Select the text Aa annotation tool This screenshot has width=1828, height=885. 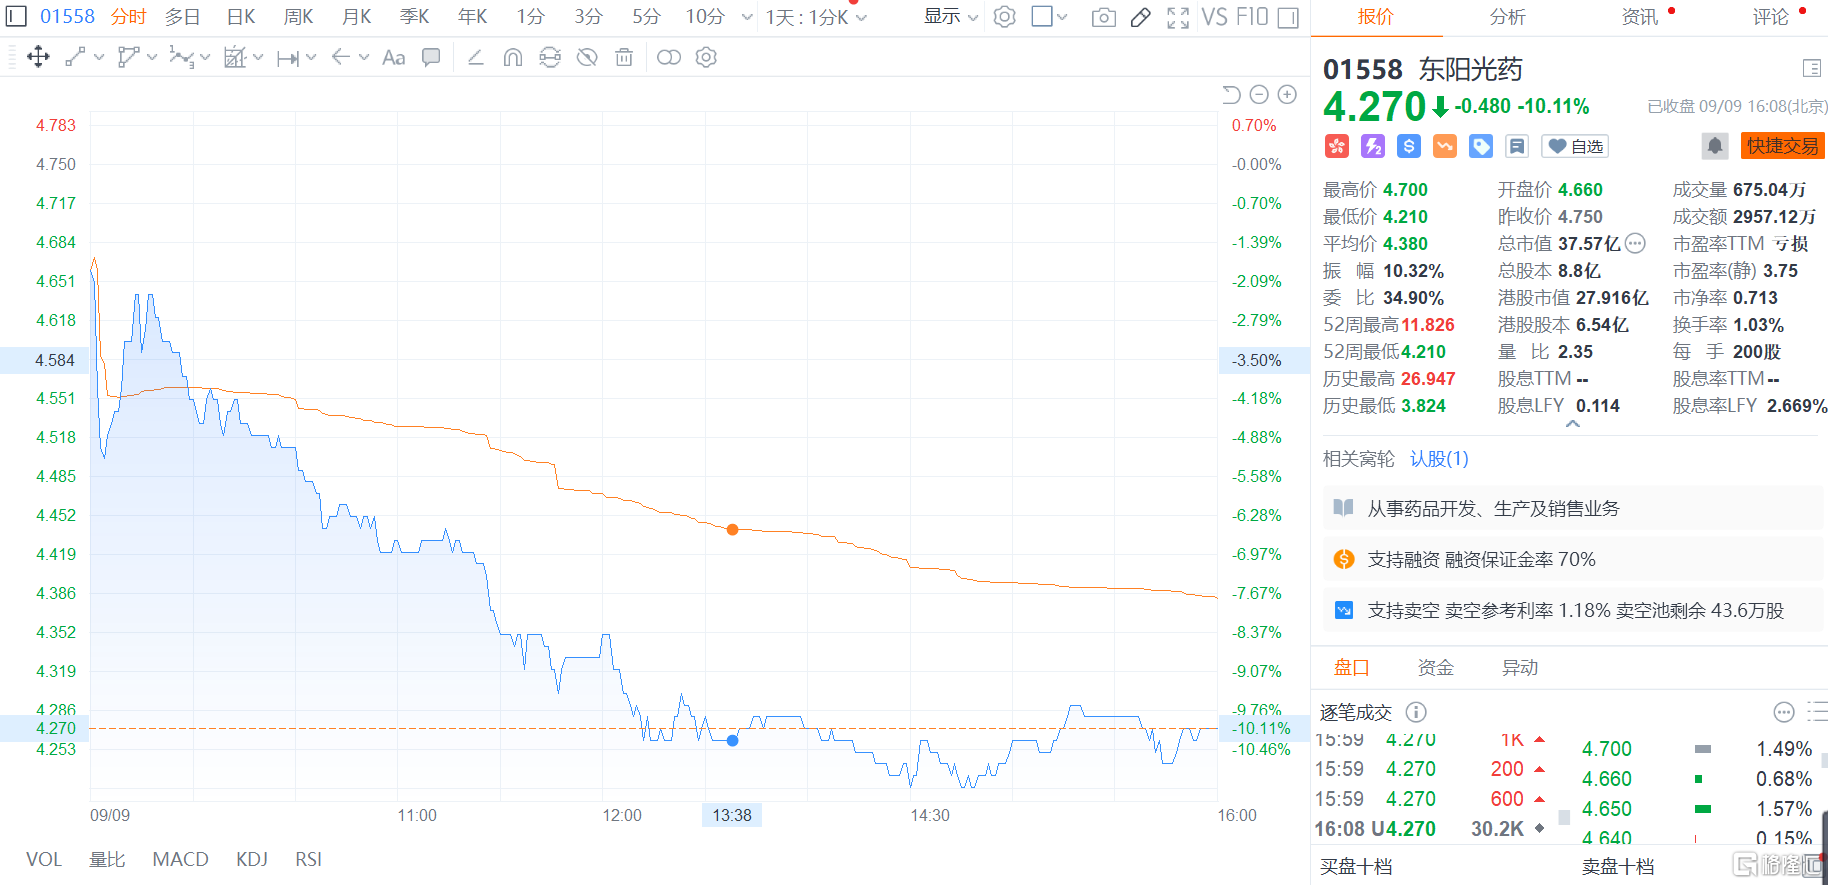coord(394,58)
